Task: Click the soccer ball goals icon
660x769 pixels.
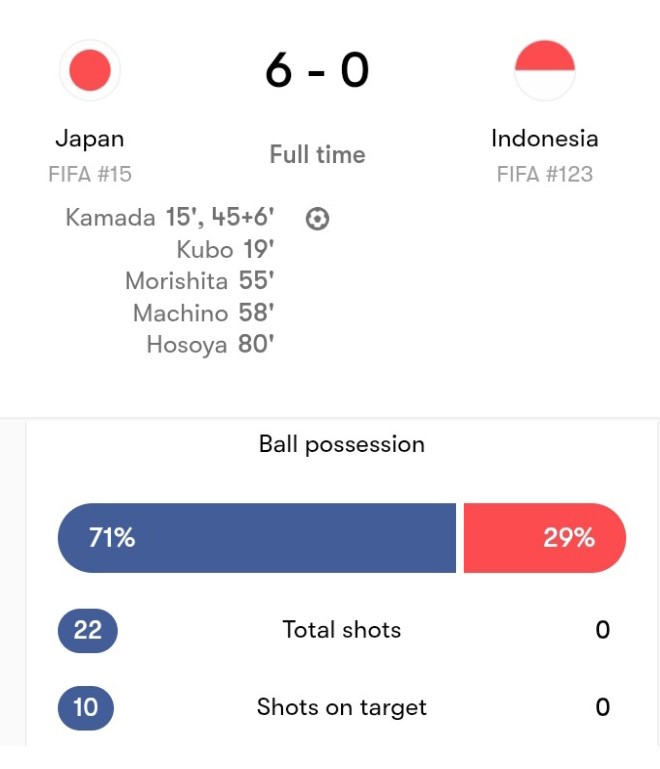Action: 317,219
